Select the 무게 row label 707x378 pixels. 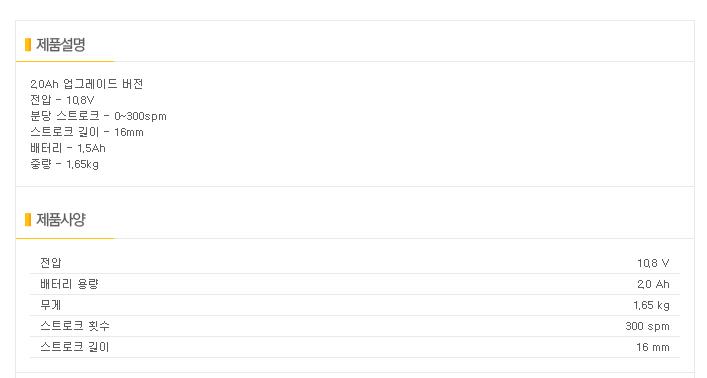click(x=50, y=305)
